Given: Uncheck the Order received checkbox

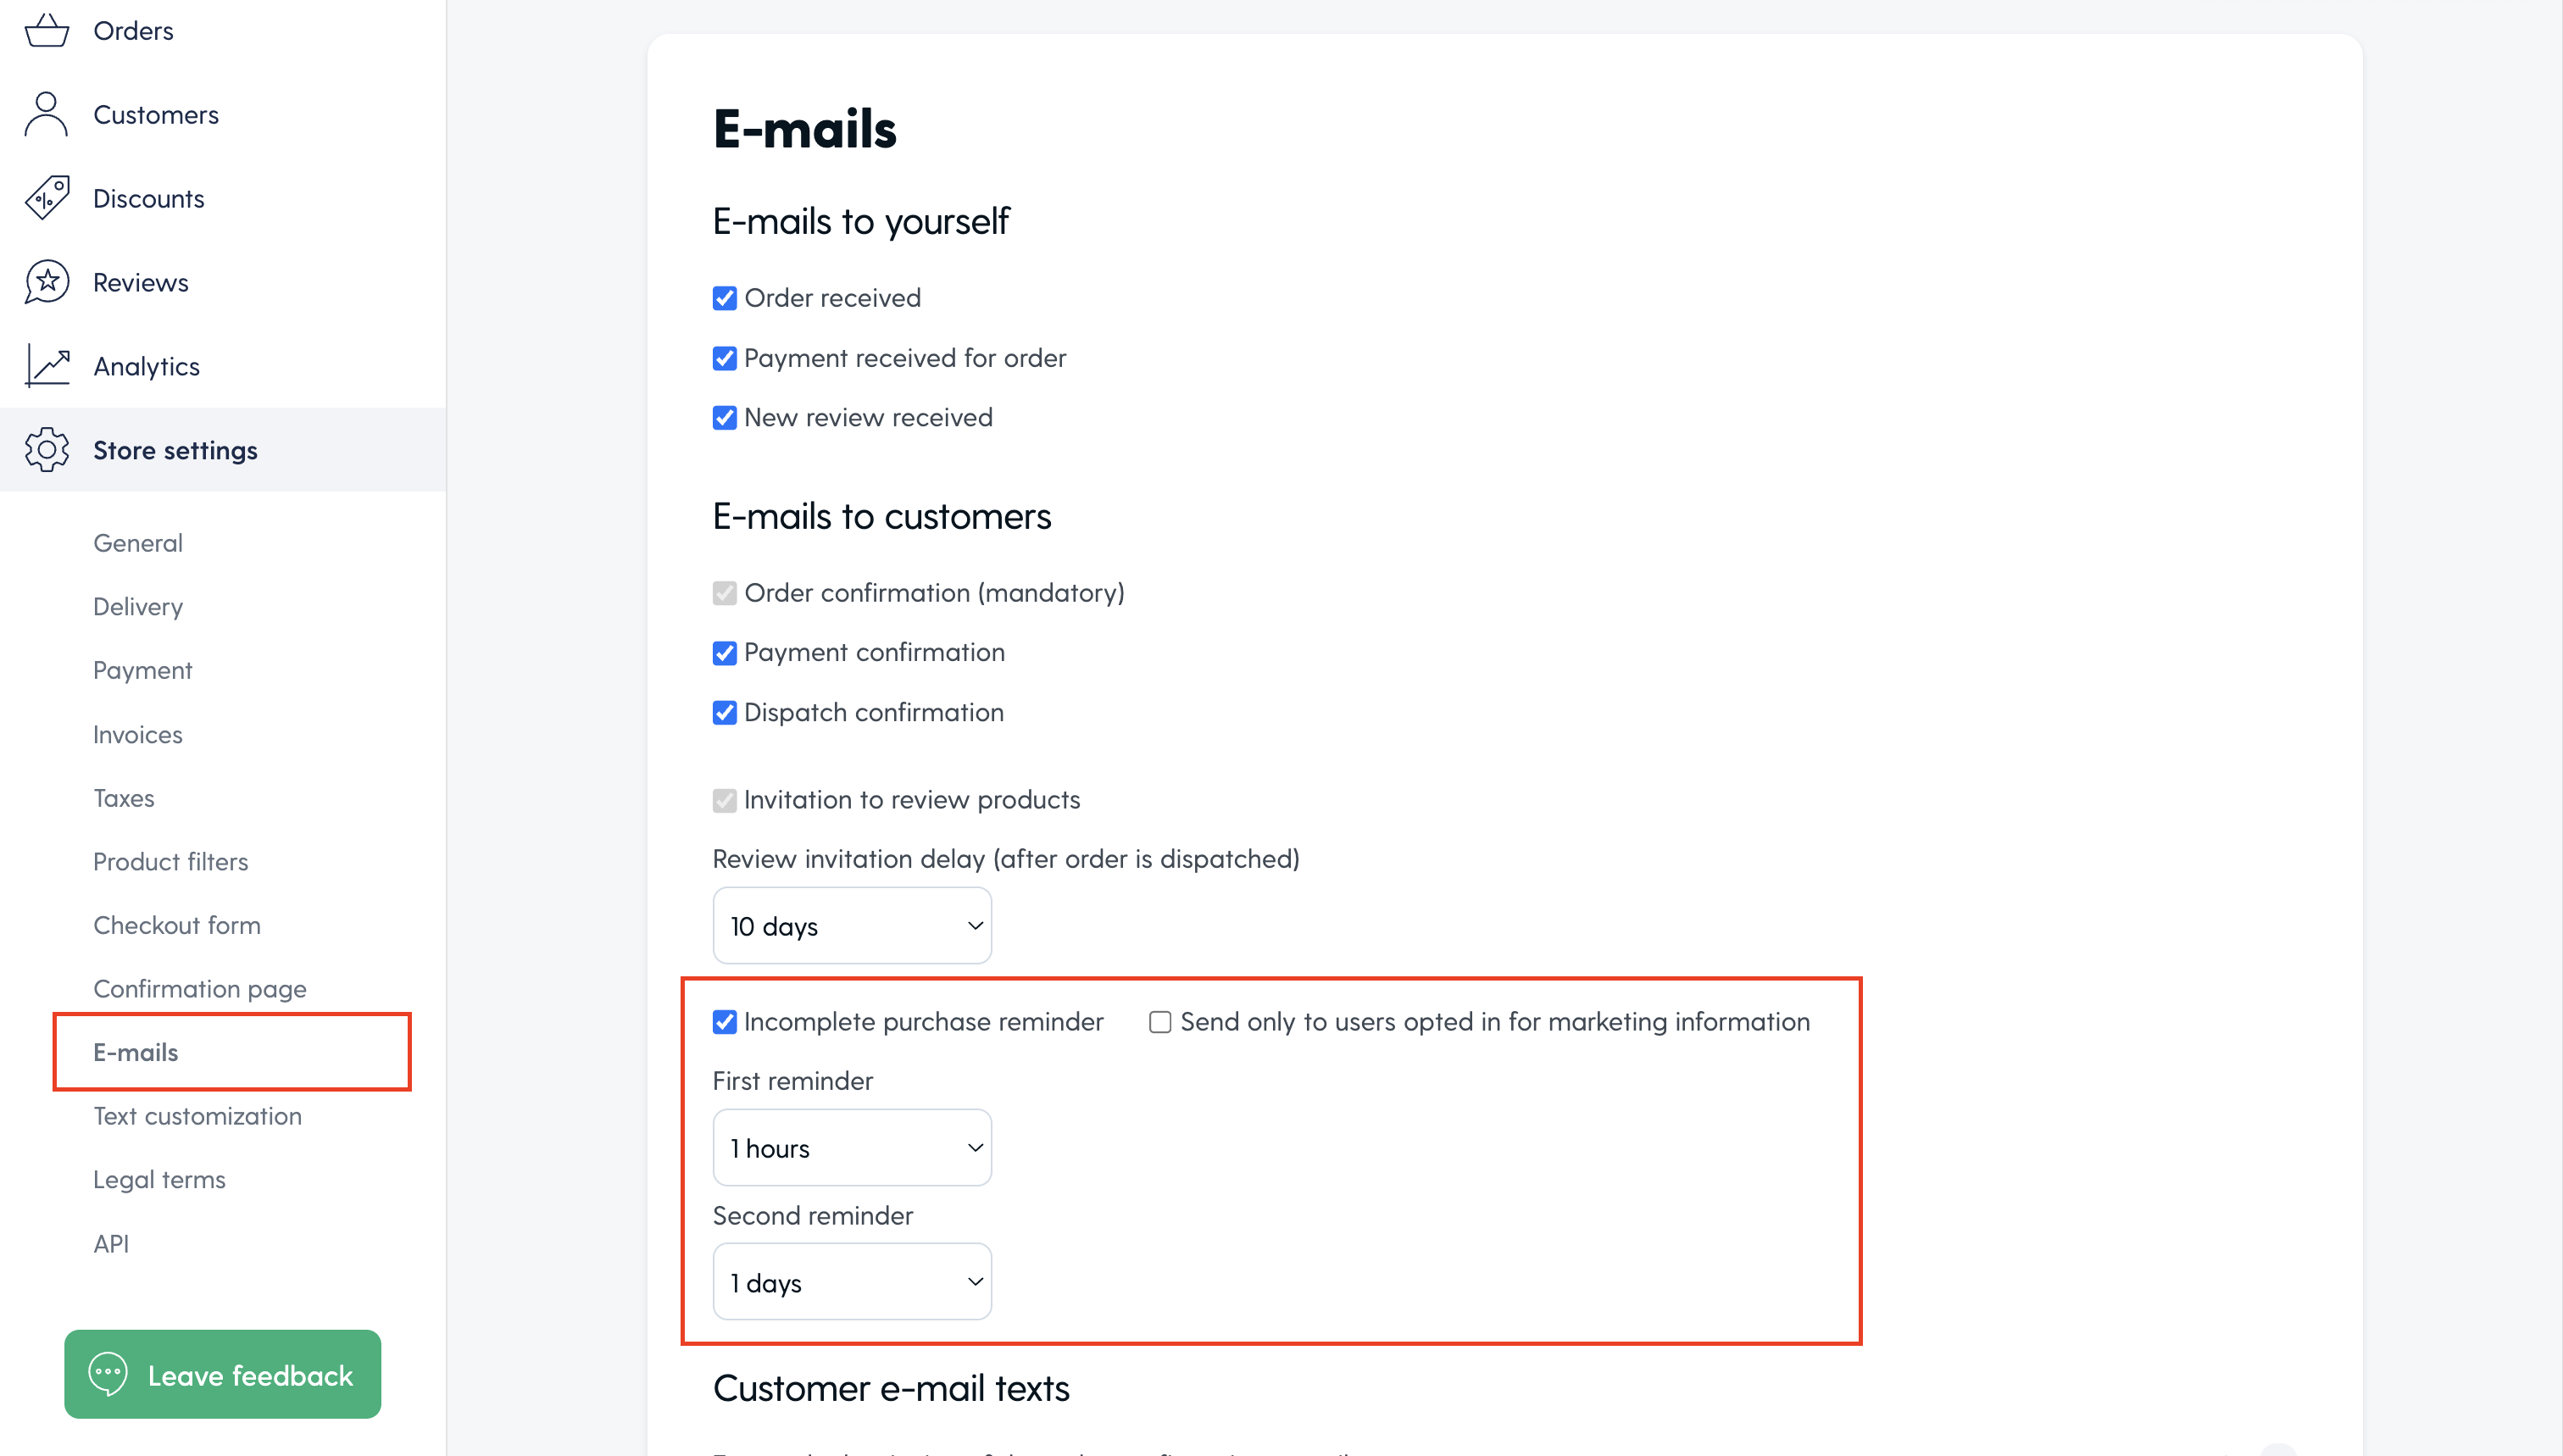Looking at the screenshot, I should tap(724, 298).
